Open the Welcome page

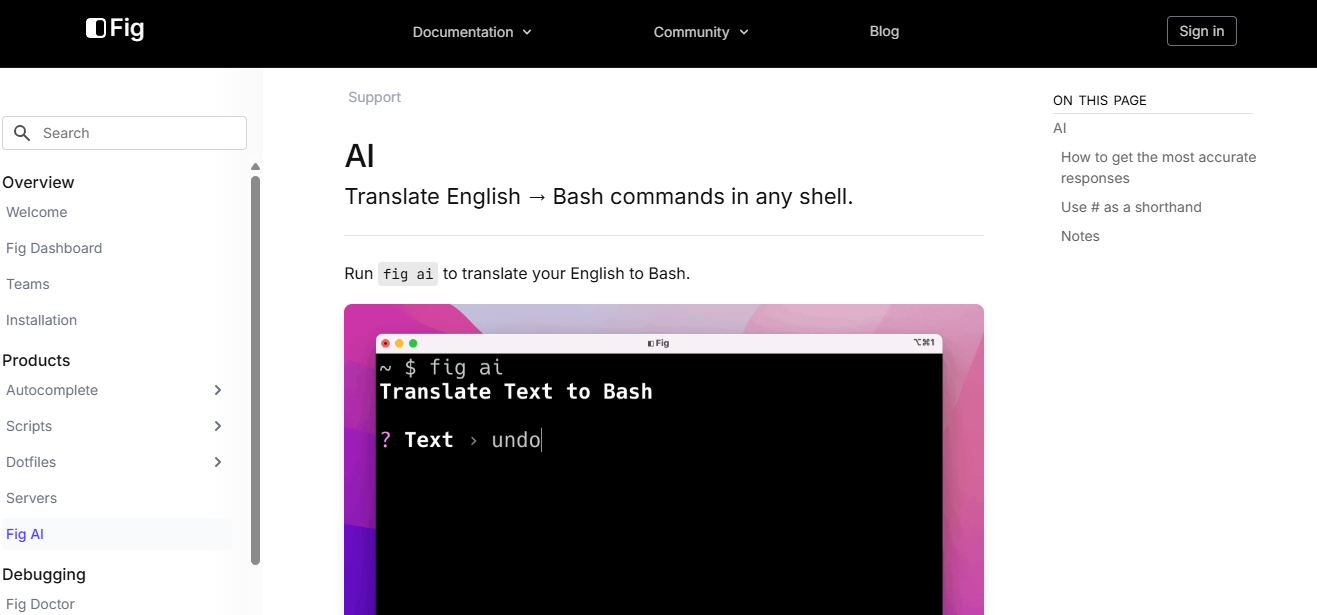37,212
